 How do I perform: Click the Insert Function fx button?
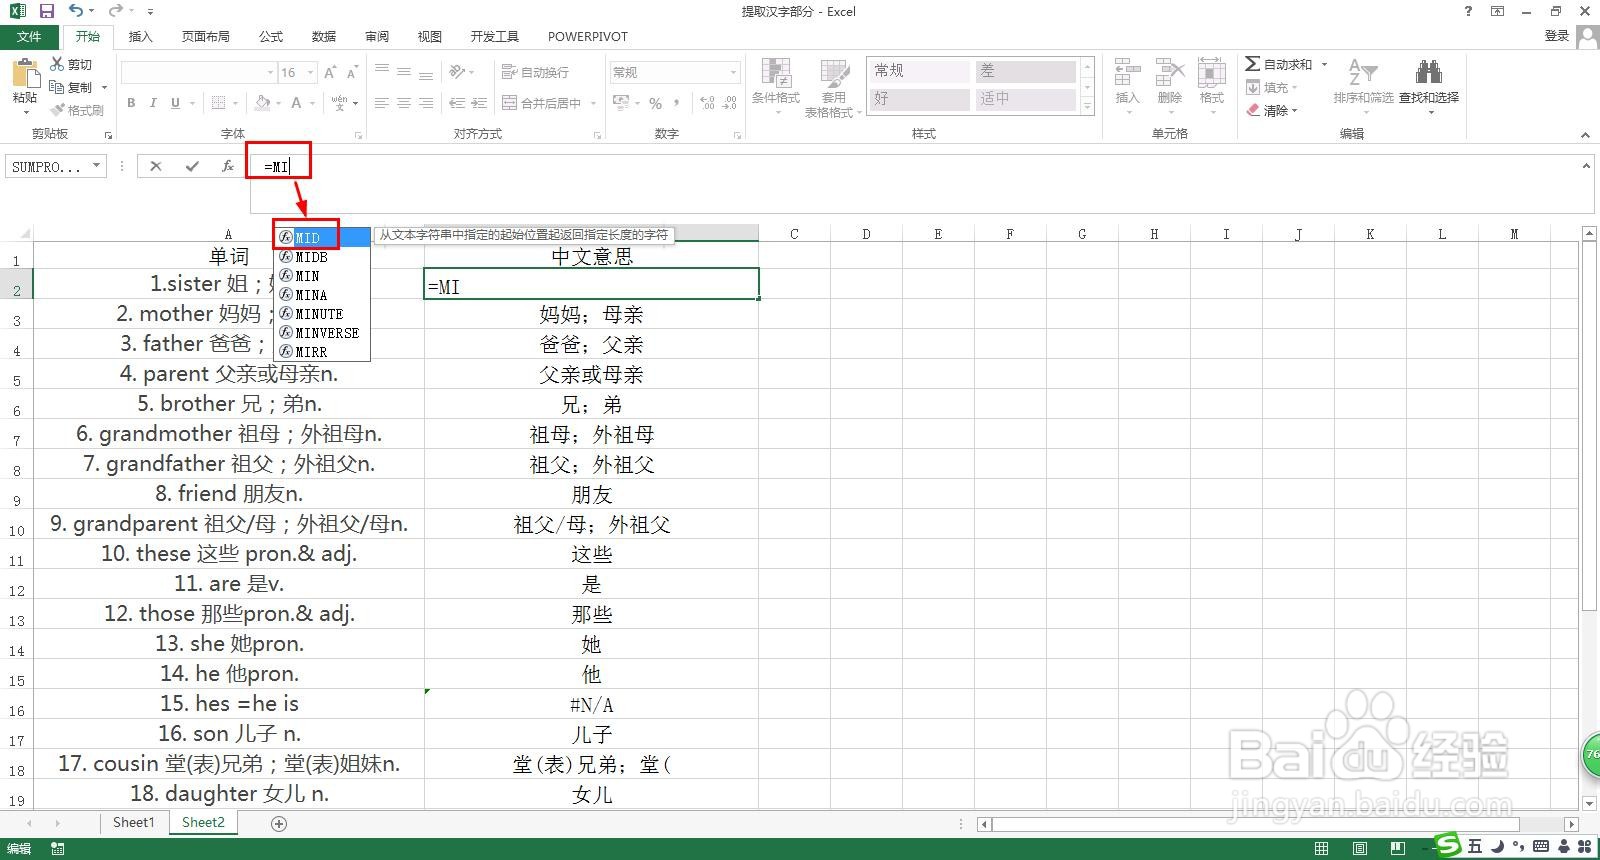click(227, 166)
